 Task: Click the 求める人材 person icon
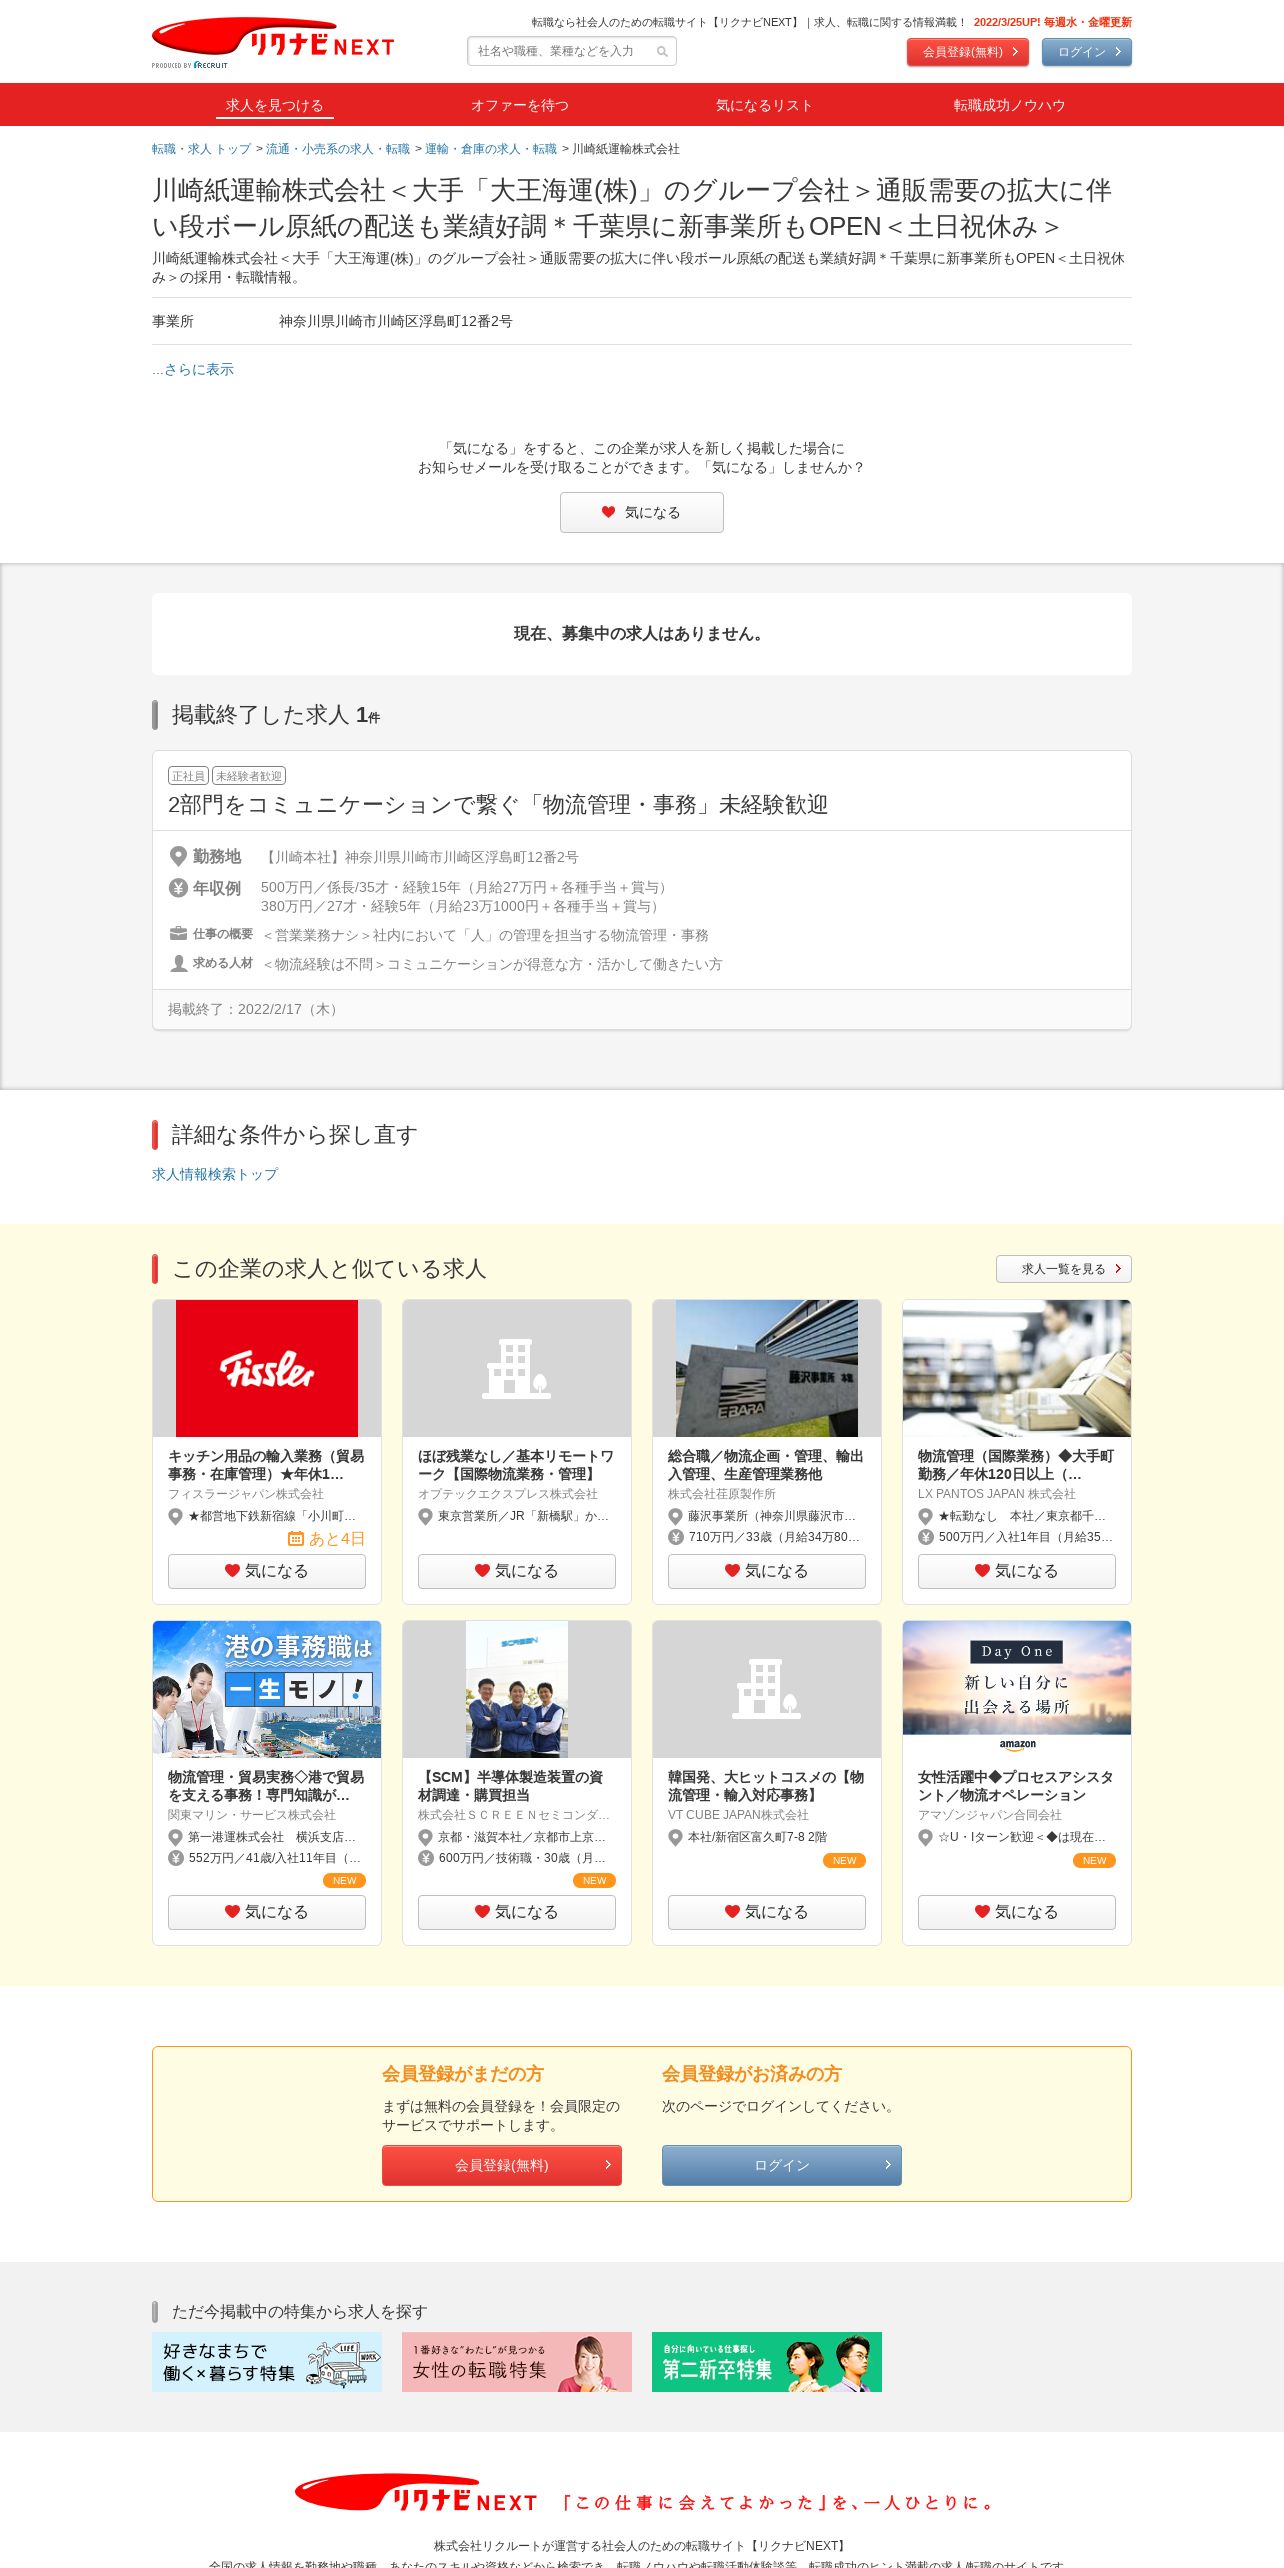pos(178,963)
